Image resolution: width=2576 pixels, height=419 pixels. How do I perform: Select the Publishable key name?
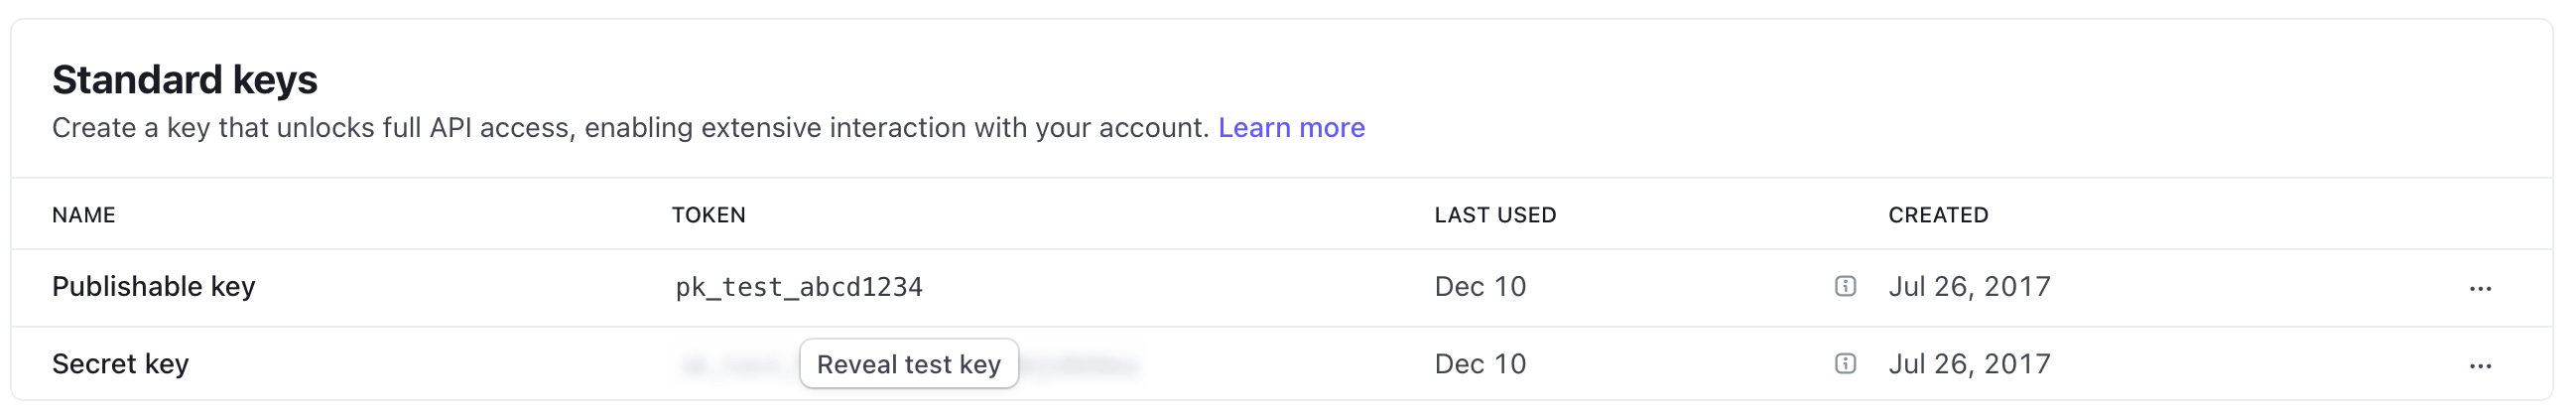pyautogui.click(x=154, y=287)
